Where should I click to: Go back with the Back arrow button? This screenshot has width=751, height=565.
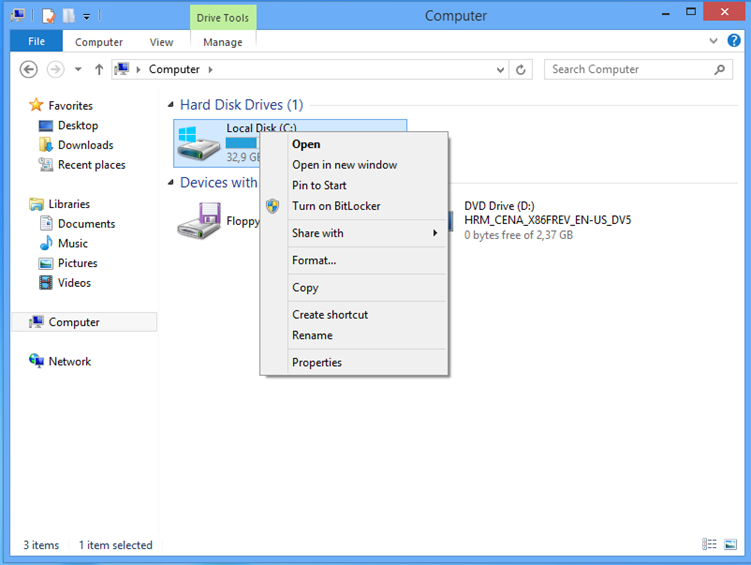point(29,69)
